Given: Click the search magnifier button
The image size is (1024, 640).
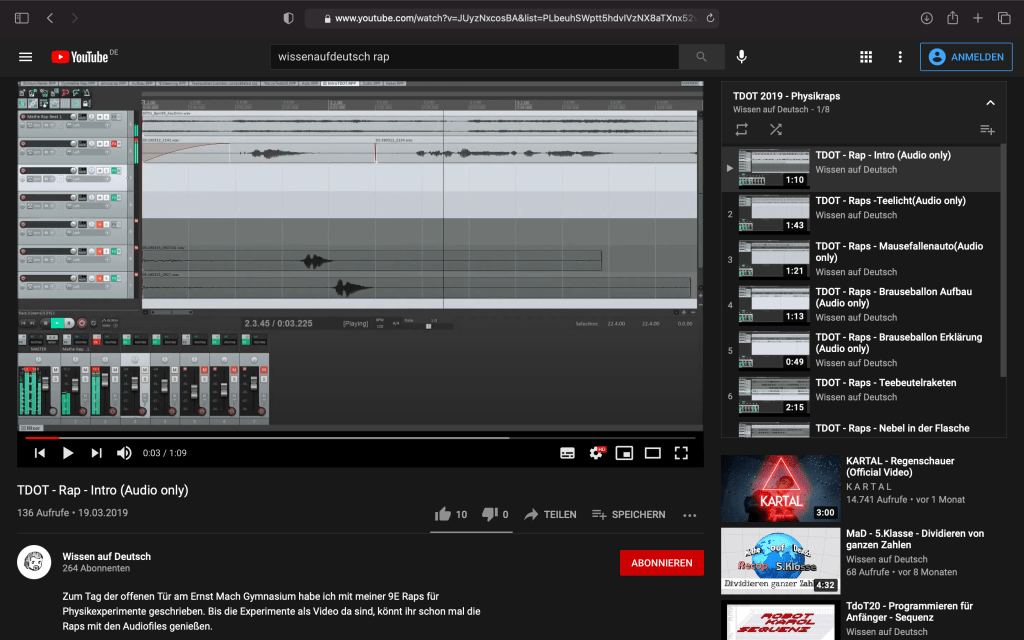Looking at the screenshot, I should tap(702, 57).
